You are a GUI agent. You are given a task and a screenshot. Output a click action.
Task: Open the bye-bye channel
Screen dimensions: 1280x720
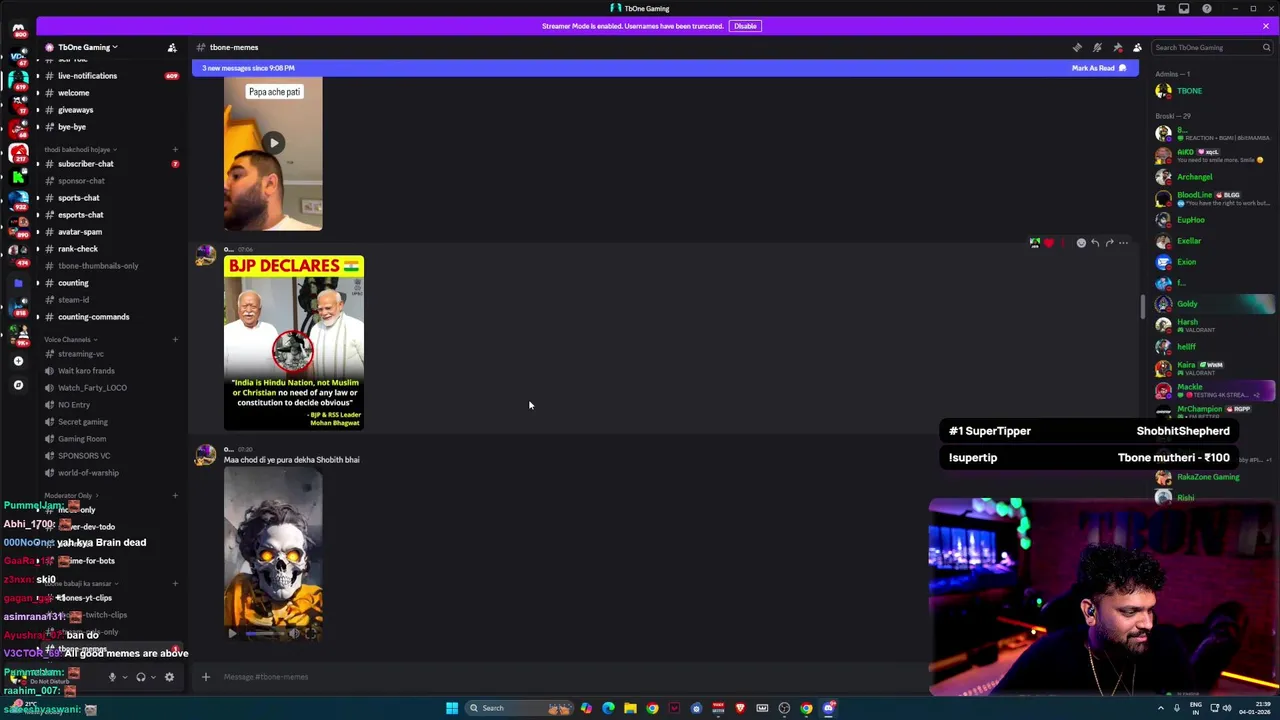pos(72,127)
